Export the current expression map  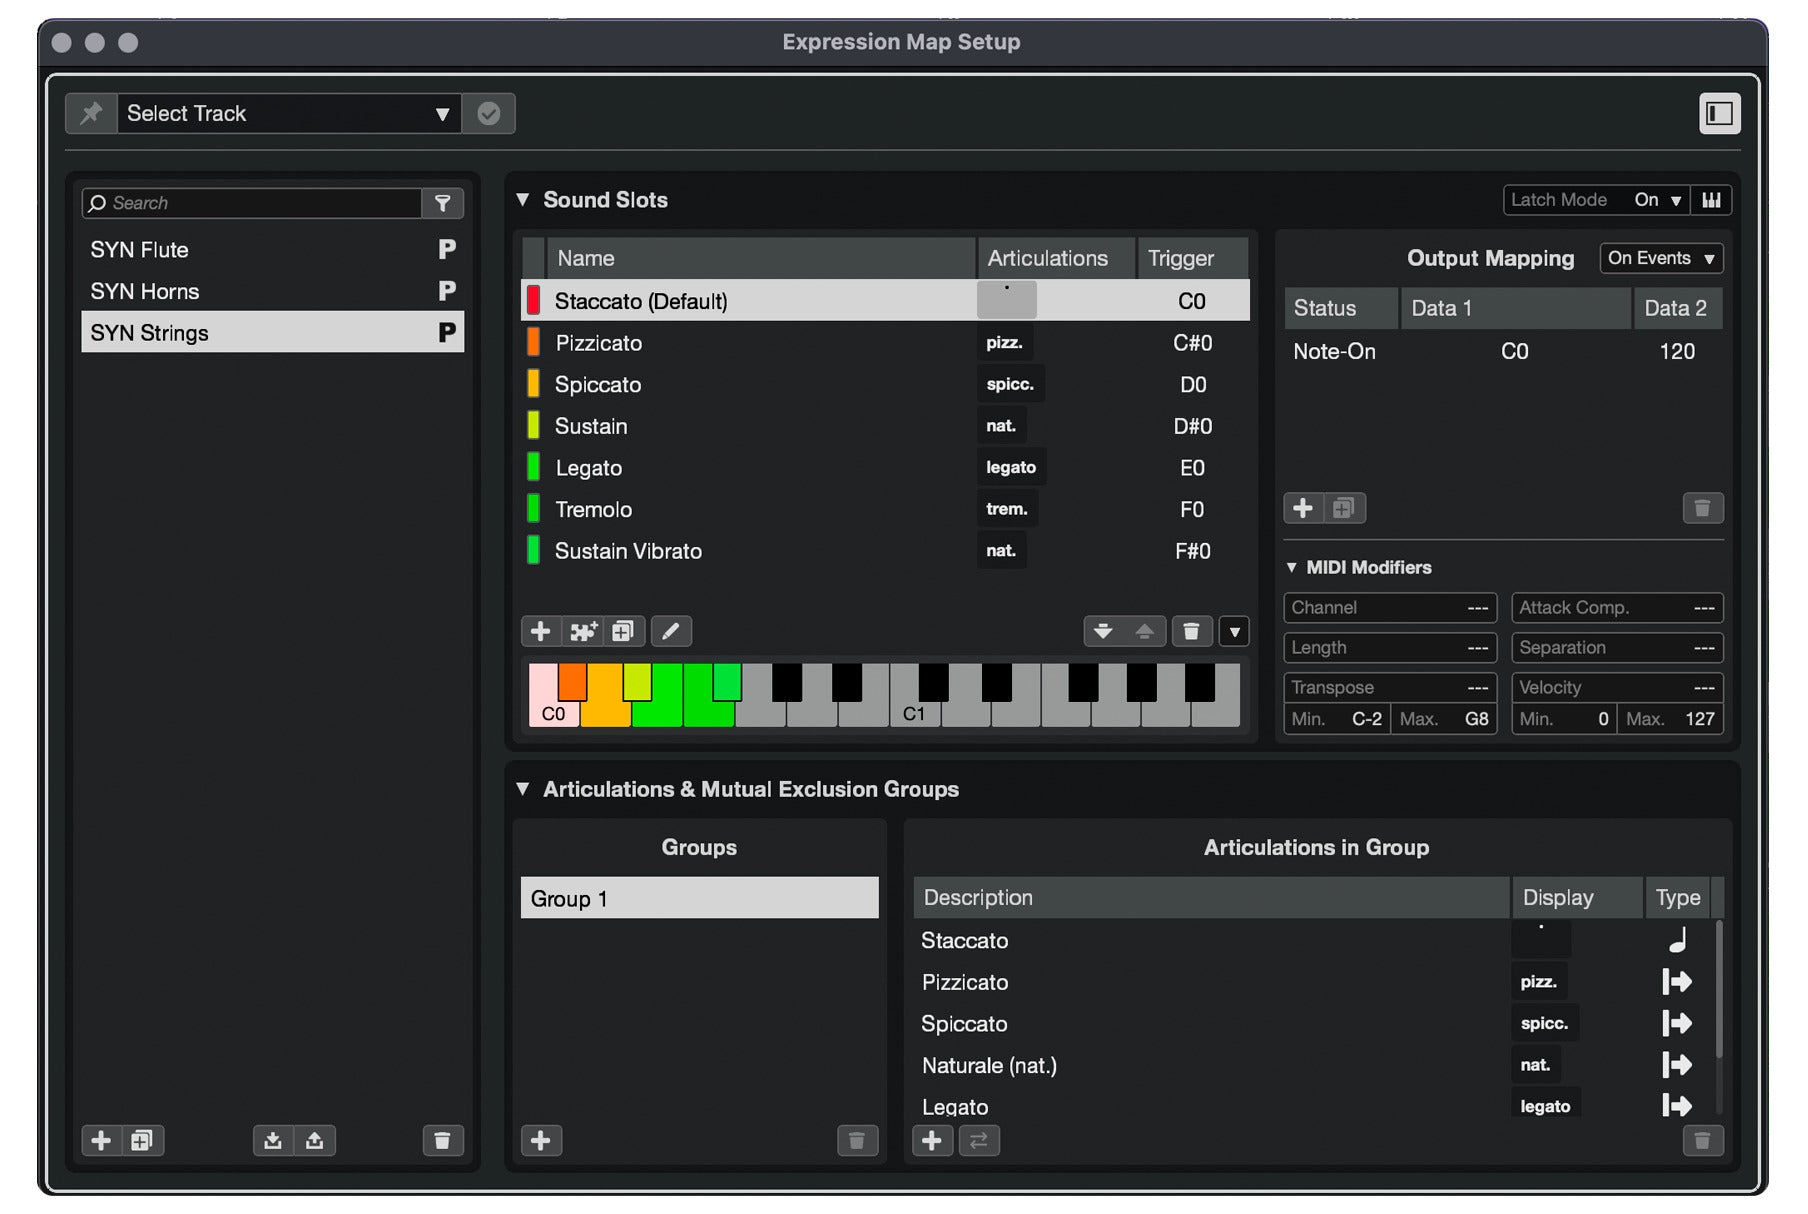click(x=316, y=1140)
